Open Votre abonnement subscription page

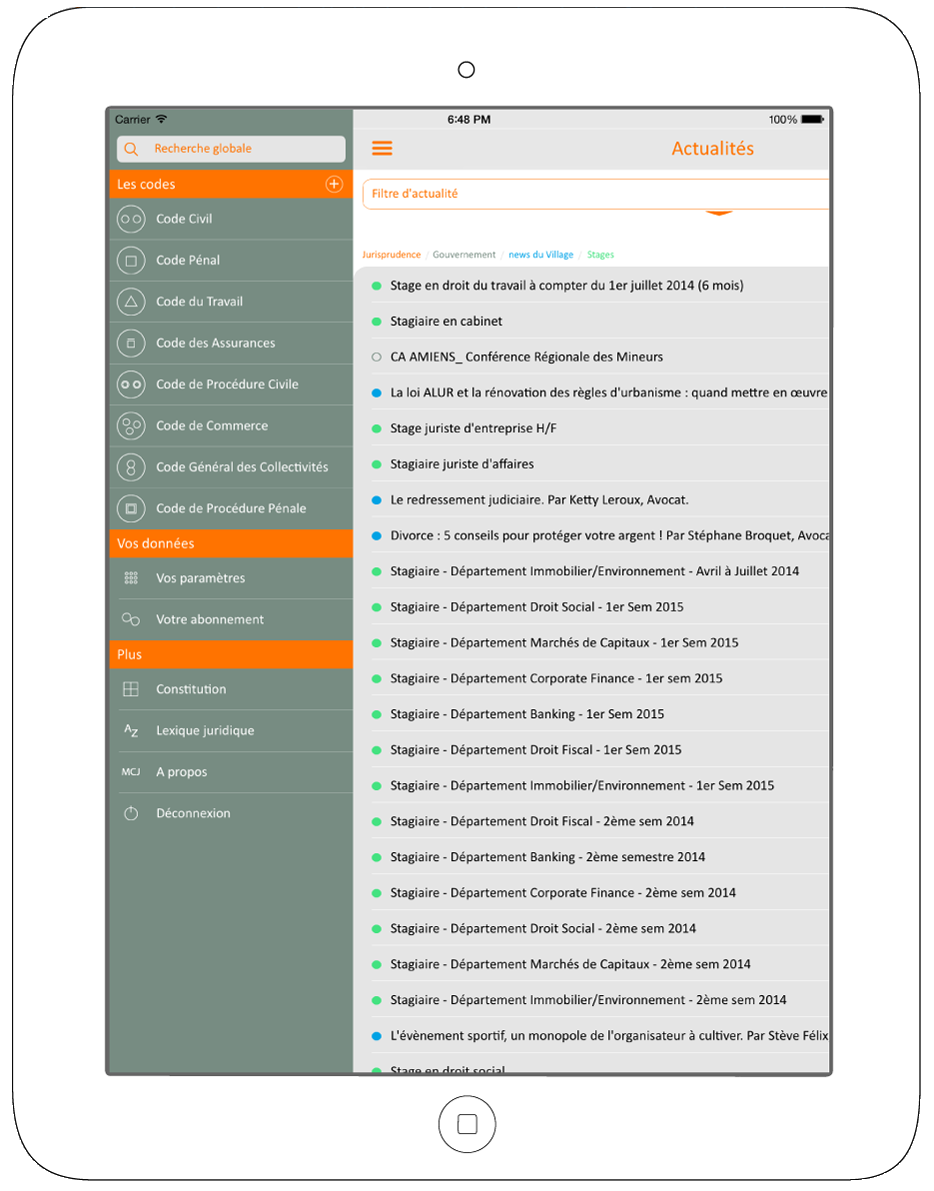click(x=231, y=620)
